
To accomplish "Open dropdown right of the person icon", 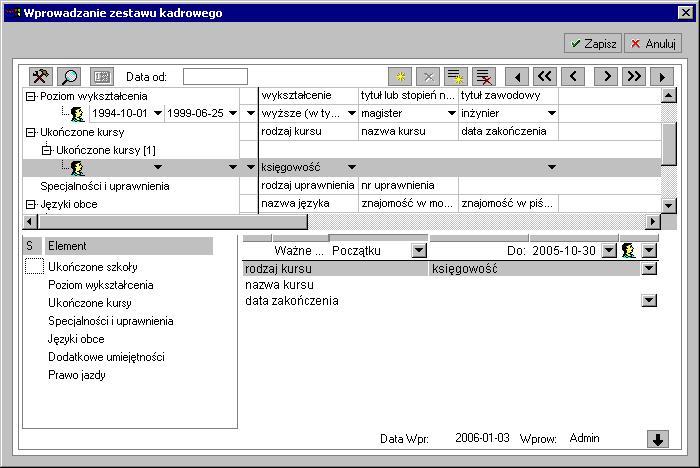I will (x=649, y=251).
